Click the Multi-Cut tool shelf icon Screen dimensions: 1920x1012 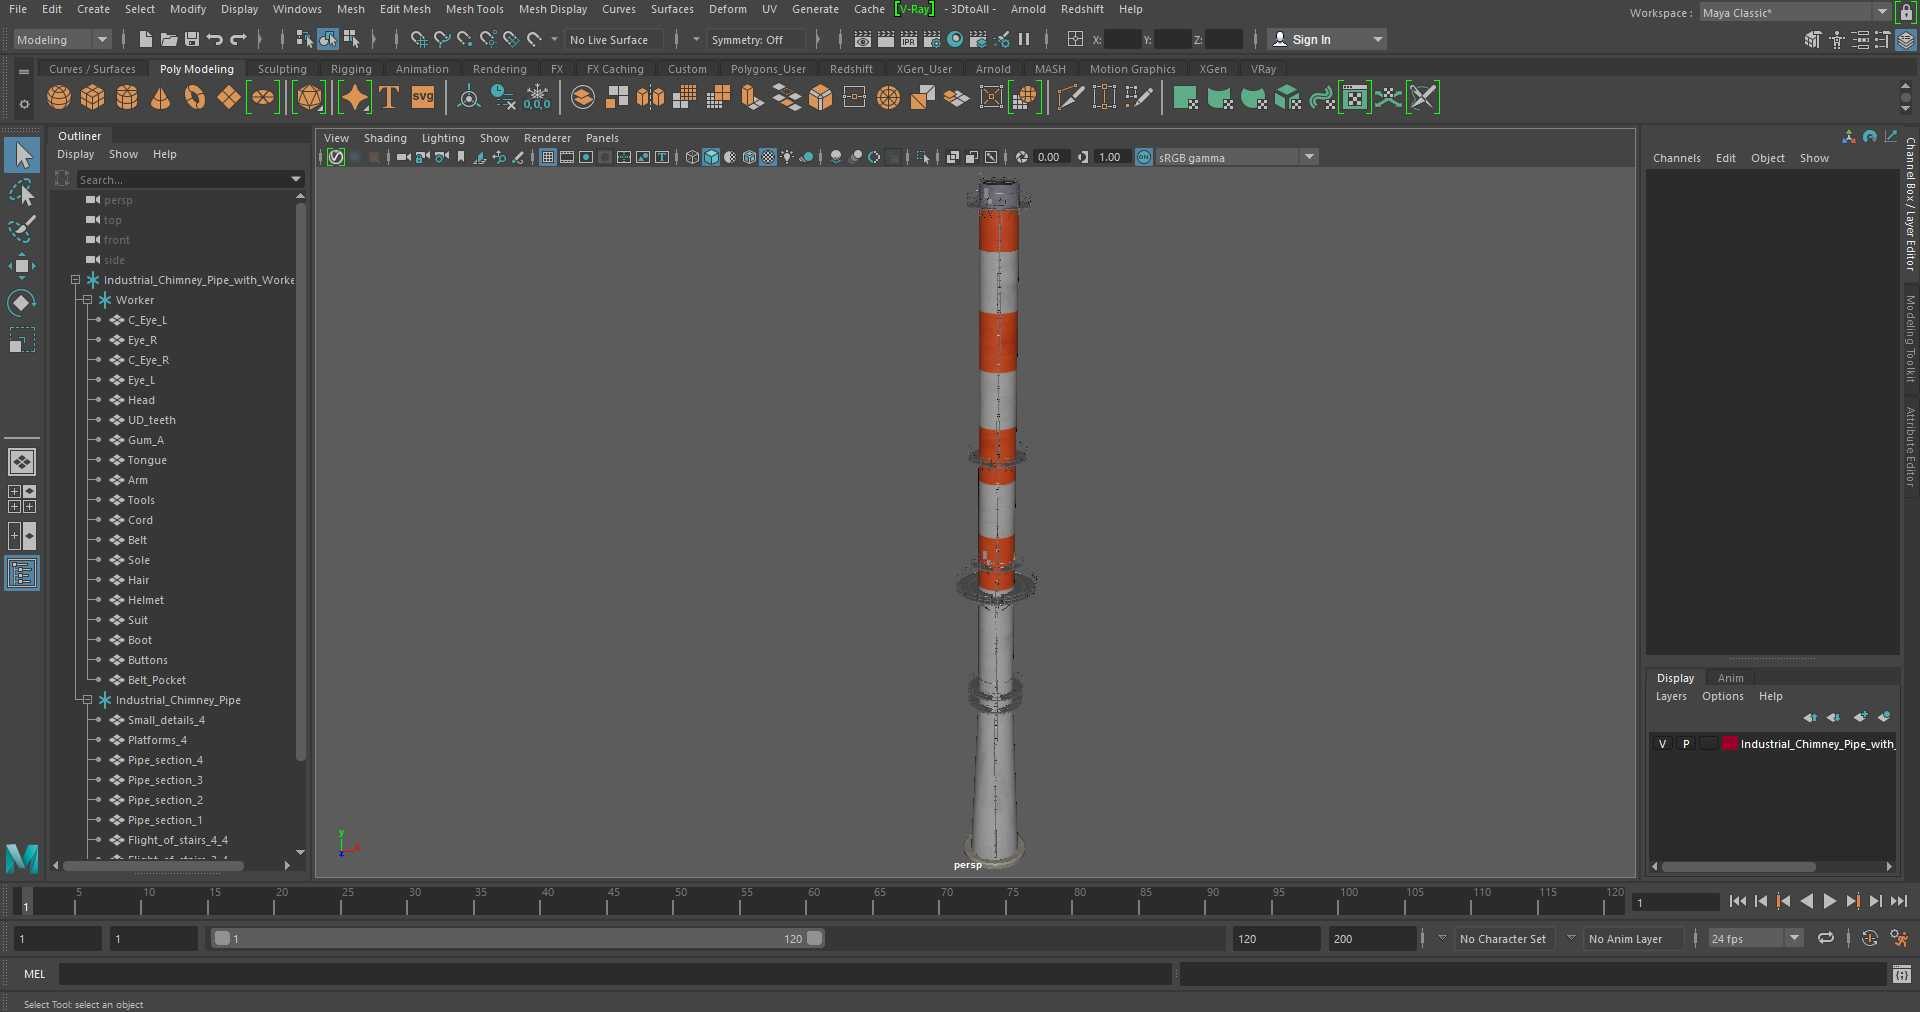pos(1070,98)
